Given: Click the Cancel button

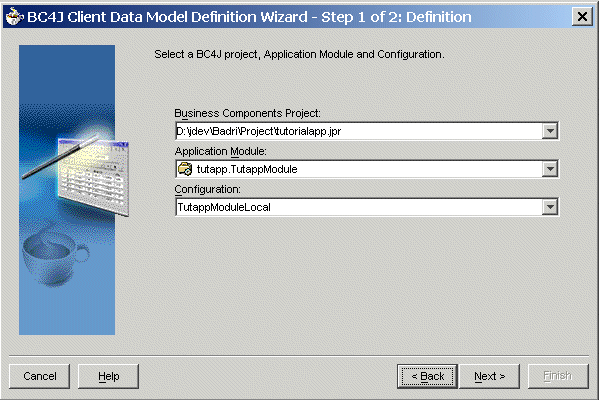Looking at the screenshot, I should [39, 376].
